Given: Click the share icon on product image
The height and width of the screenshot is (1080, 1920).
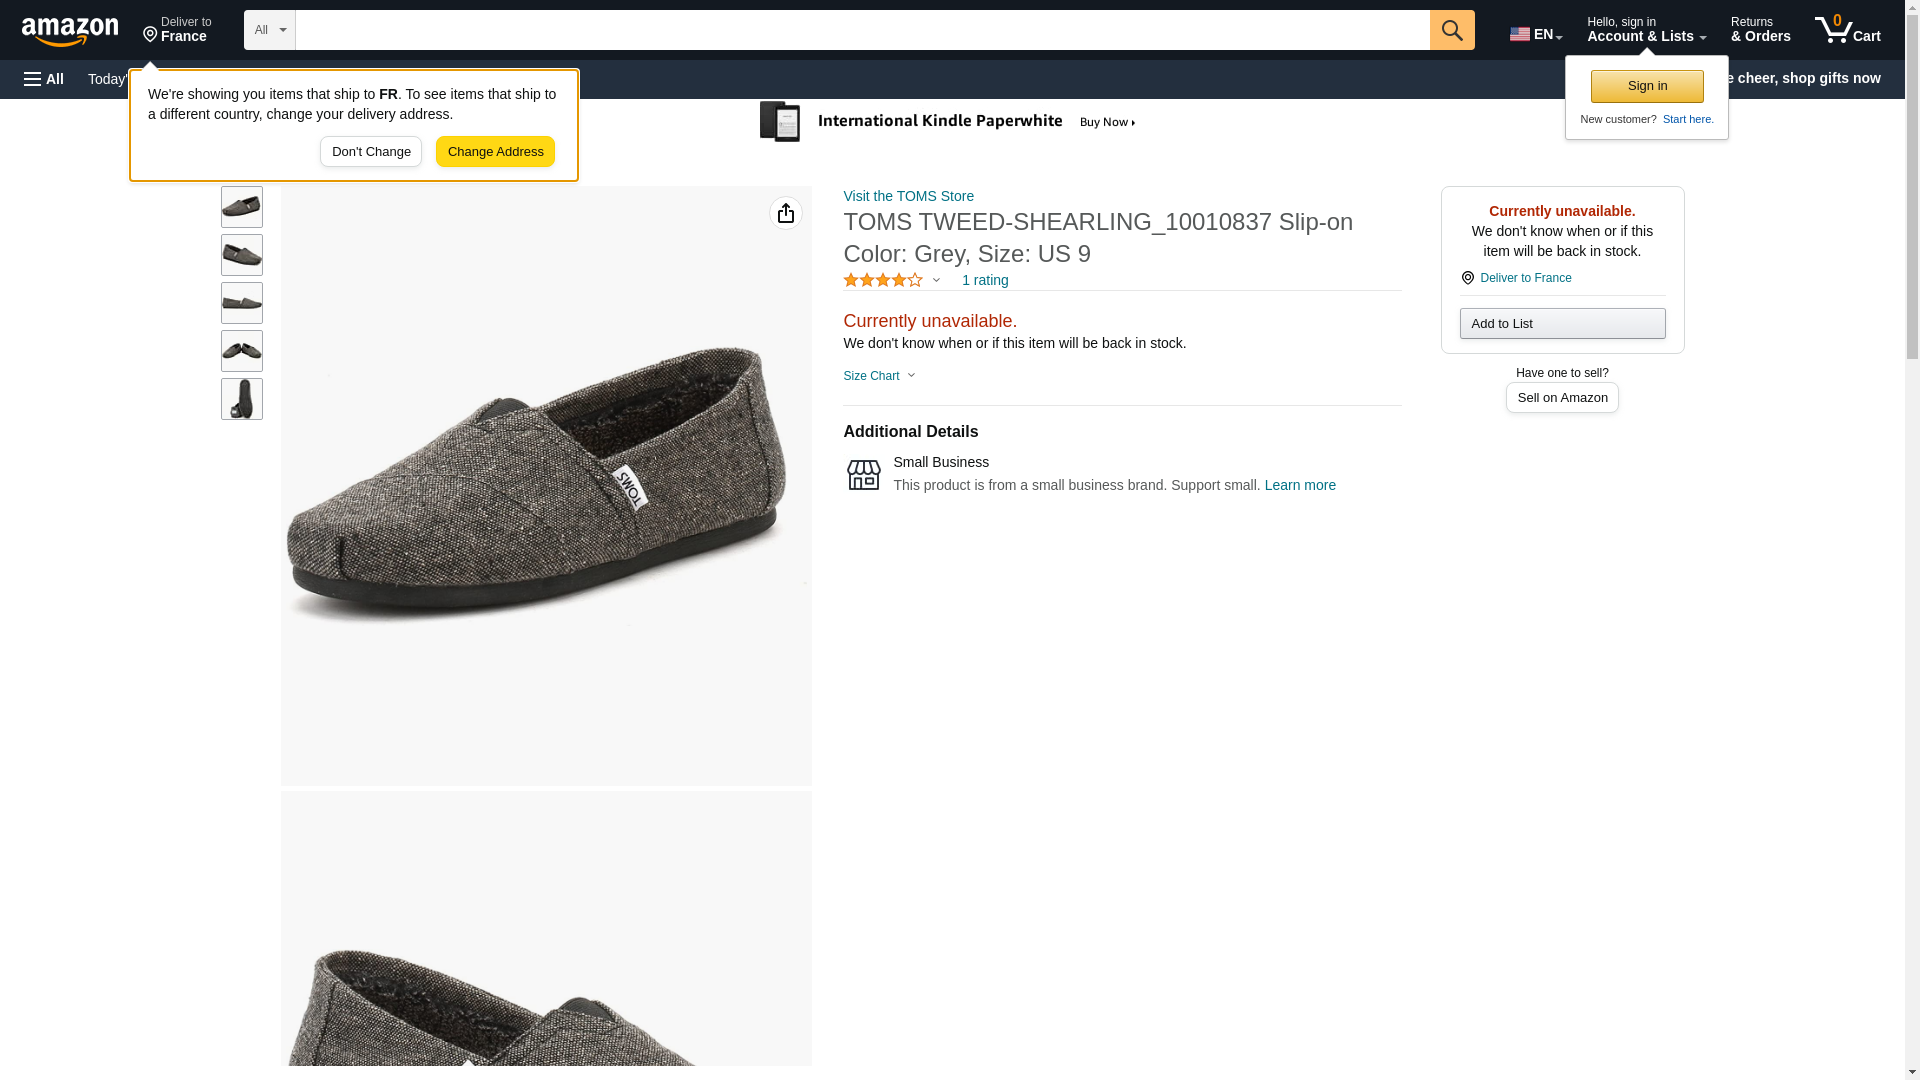Looking at the screenshot, I should point(785,213).
